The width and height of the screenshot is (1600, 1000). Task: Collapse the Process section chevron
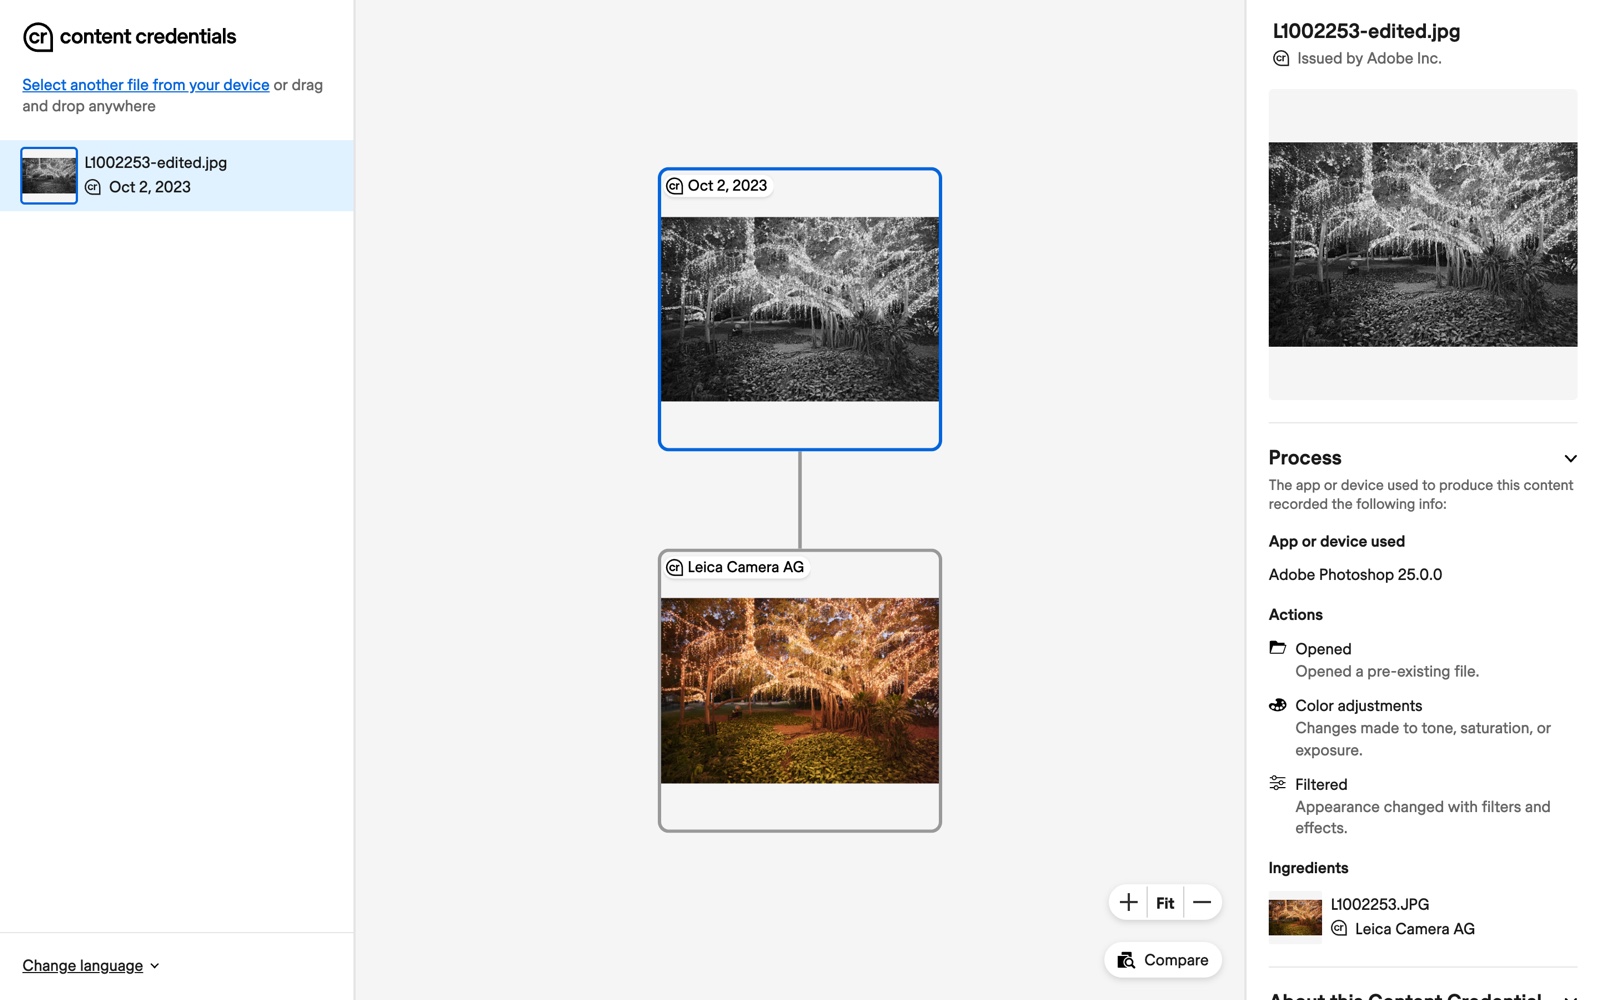[x=1570, y=458]
